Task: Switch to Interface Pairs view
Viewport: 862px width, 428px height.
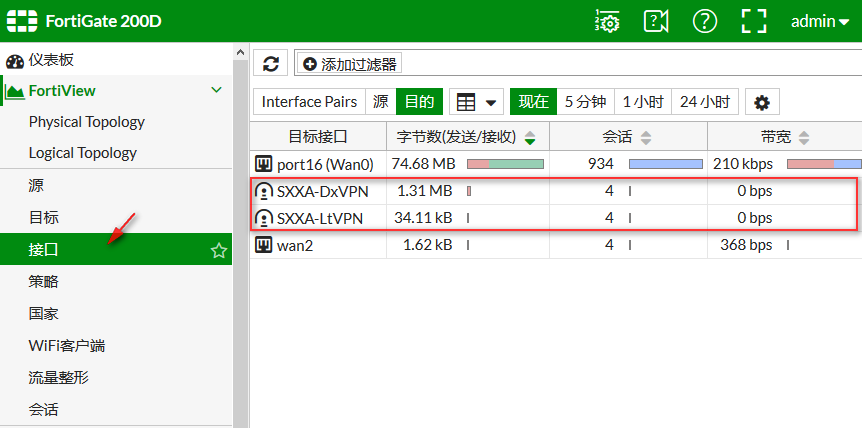Action: coord(309,102)
